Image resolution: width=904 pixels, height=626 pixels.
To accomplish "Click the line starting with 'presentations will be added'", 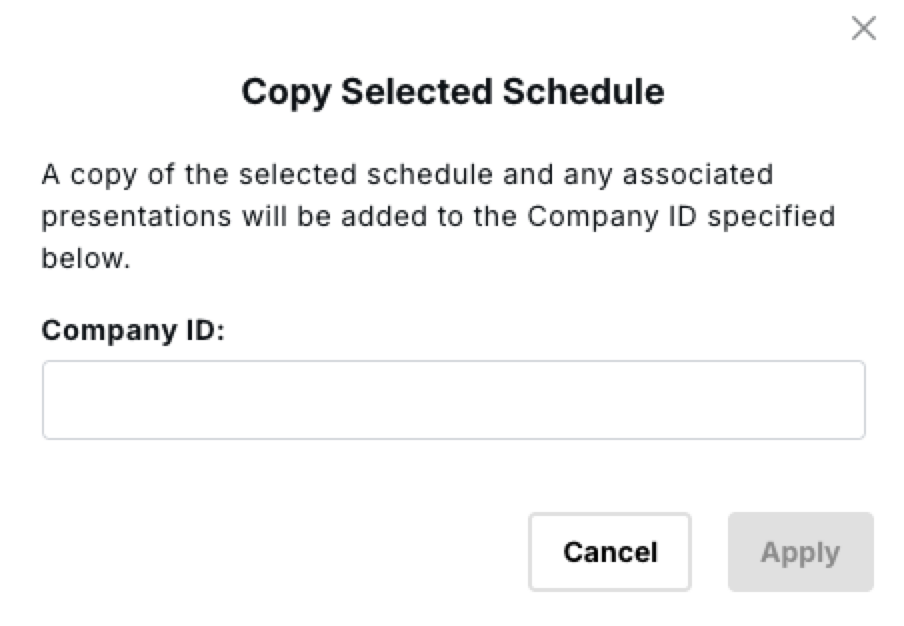I will click(x=438, y=216).
